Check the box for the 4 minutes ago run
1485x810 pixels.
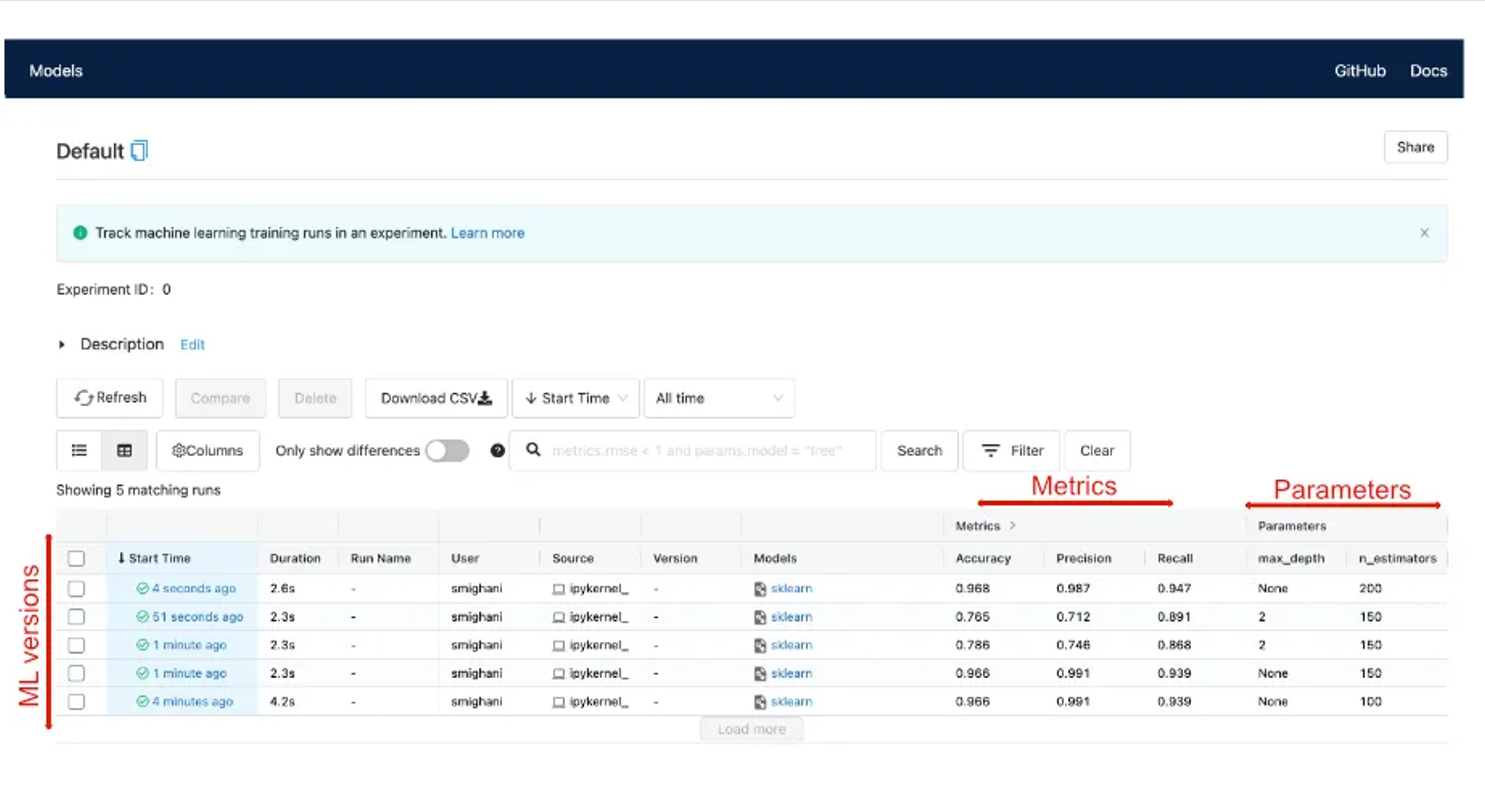point(76,702)
